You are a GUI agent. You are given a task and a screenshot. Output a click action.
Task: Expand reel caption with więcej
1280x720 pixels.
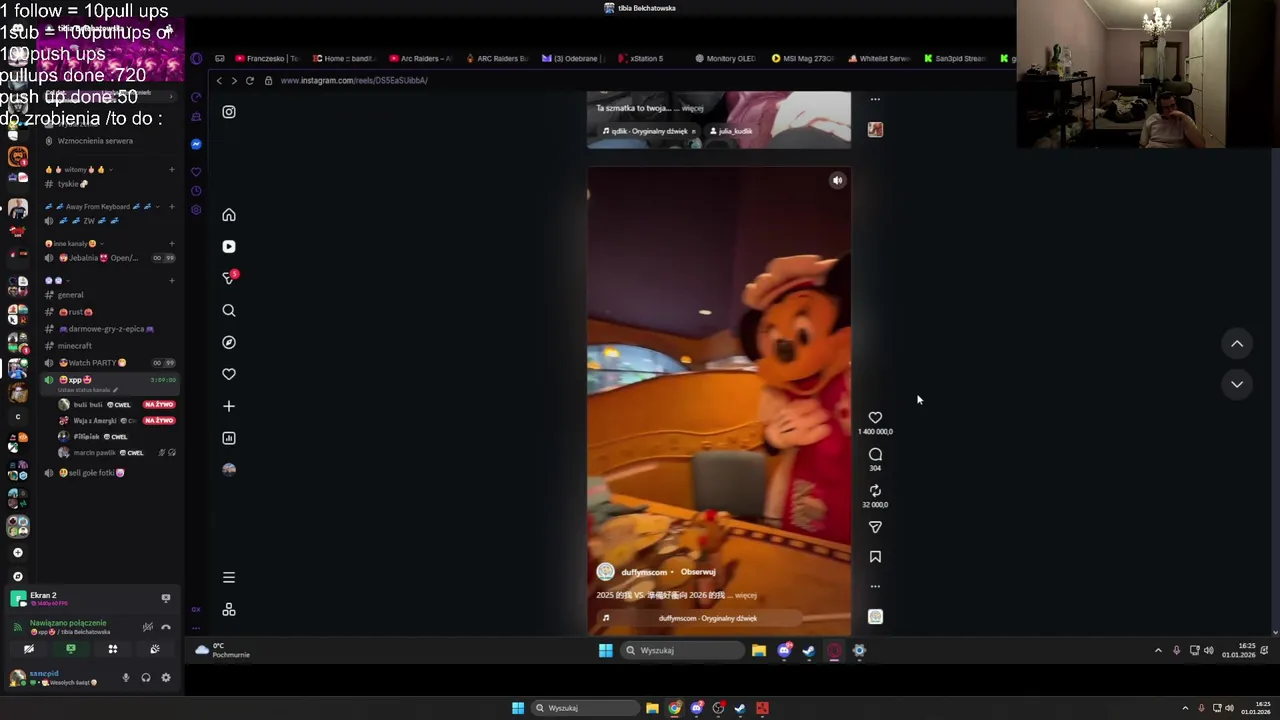click(745, 595)
